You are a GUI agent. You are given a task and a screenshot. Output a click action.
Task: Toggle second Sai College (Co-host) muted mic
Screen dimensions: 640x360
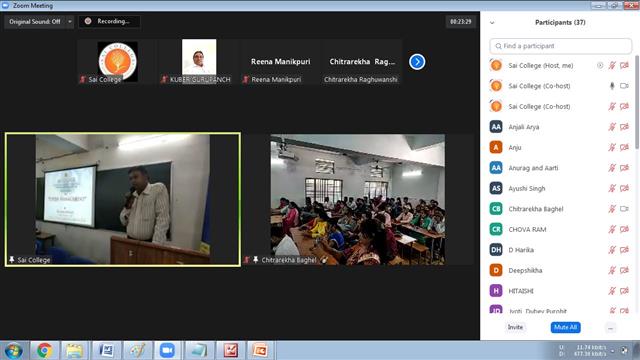pos(612,107)
